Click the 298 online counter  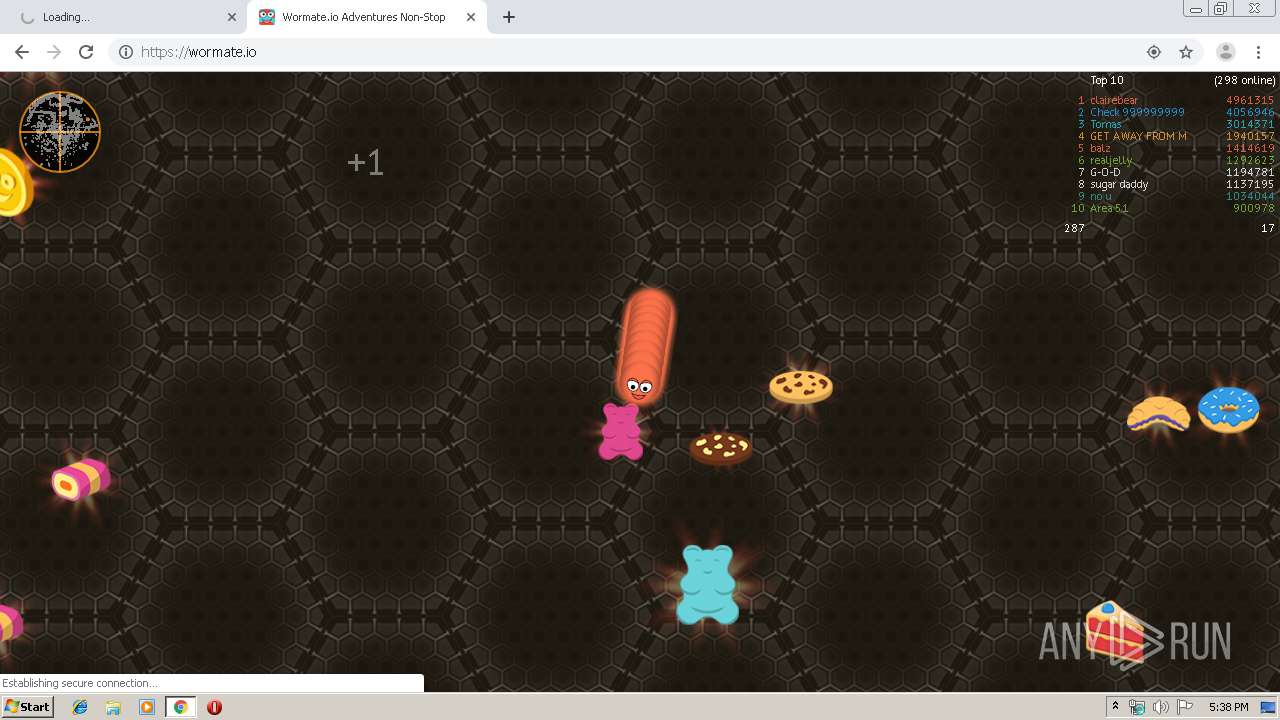tap(1245, 80)
